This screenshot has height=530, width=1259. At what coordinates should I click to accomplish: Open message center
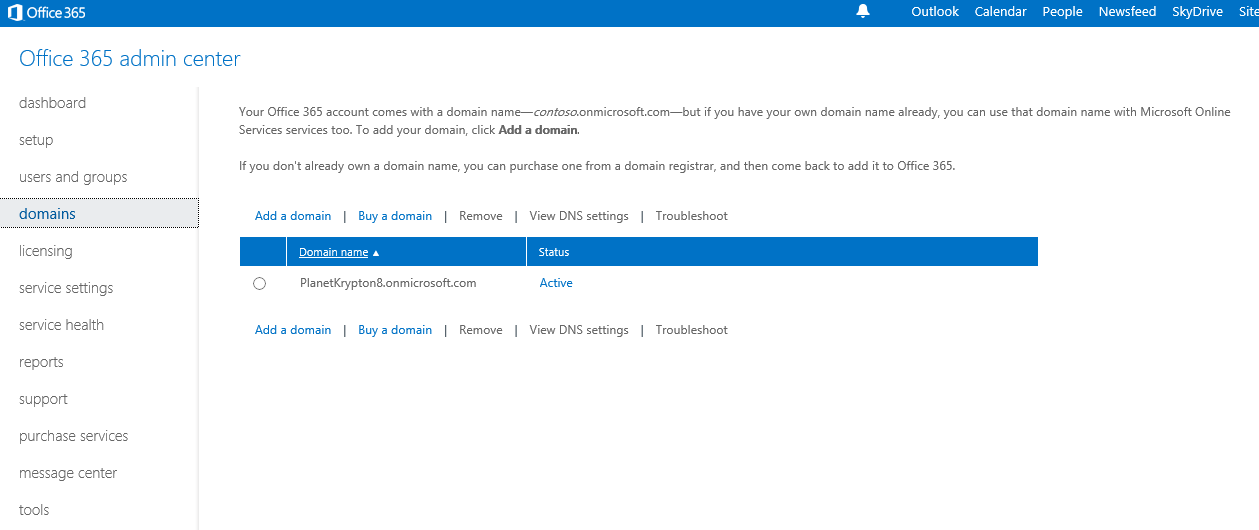68,473
